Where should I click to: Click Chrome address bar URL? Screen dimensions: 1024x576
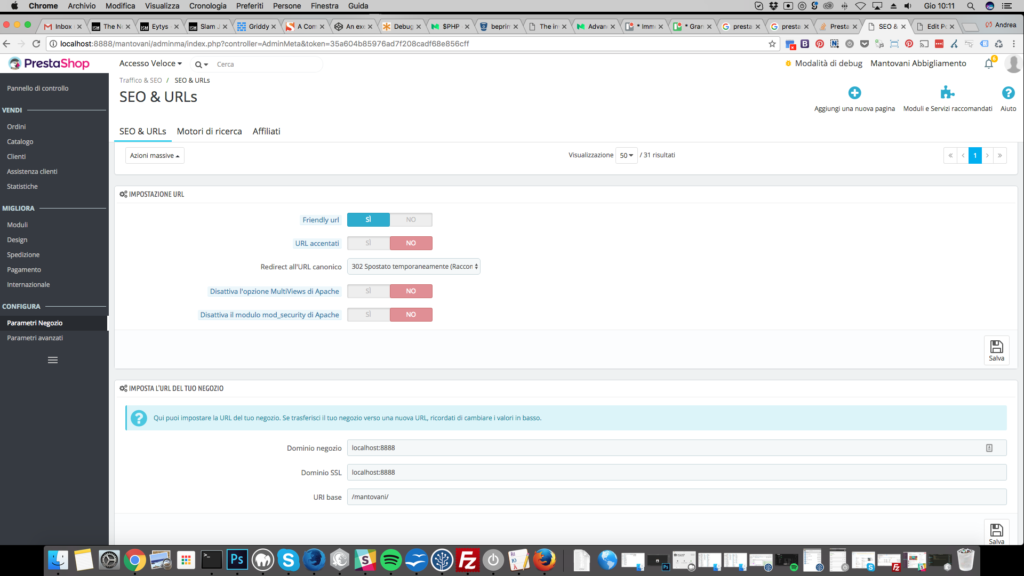click(x=264, y=44)
